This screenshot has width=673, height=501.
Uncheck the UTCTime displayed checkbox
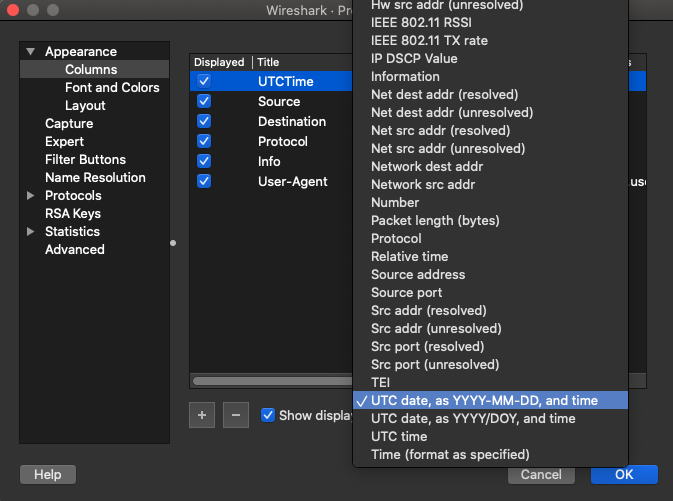(x=204, y=81)
